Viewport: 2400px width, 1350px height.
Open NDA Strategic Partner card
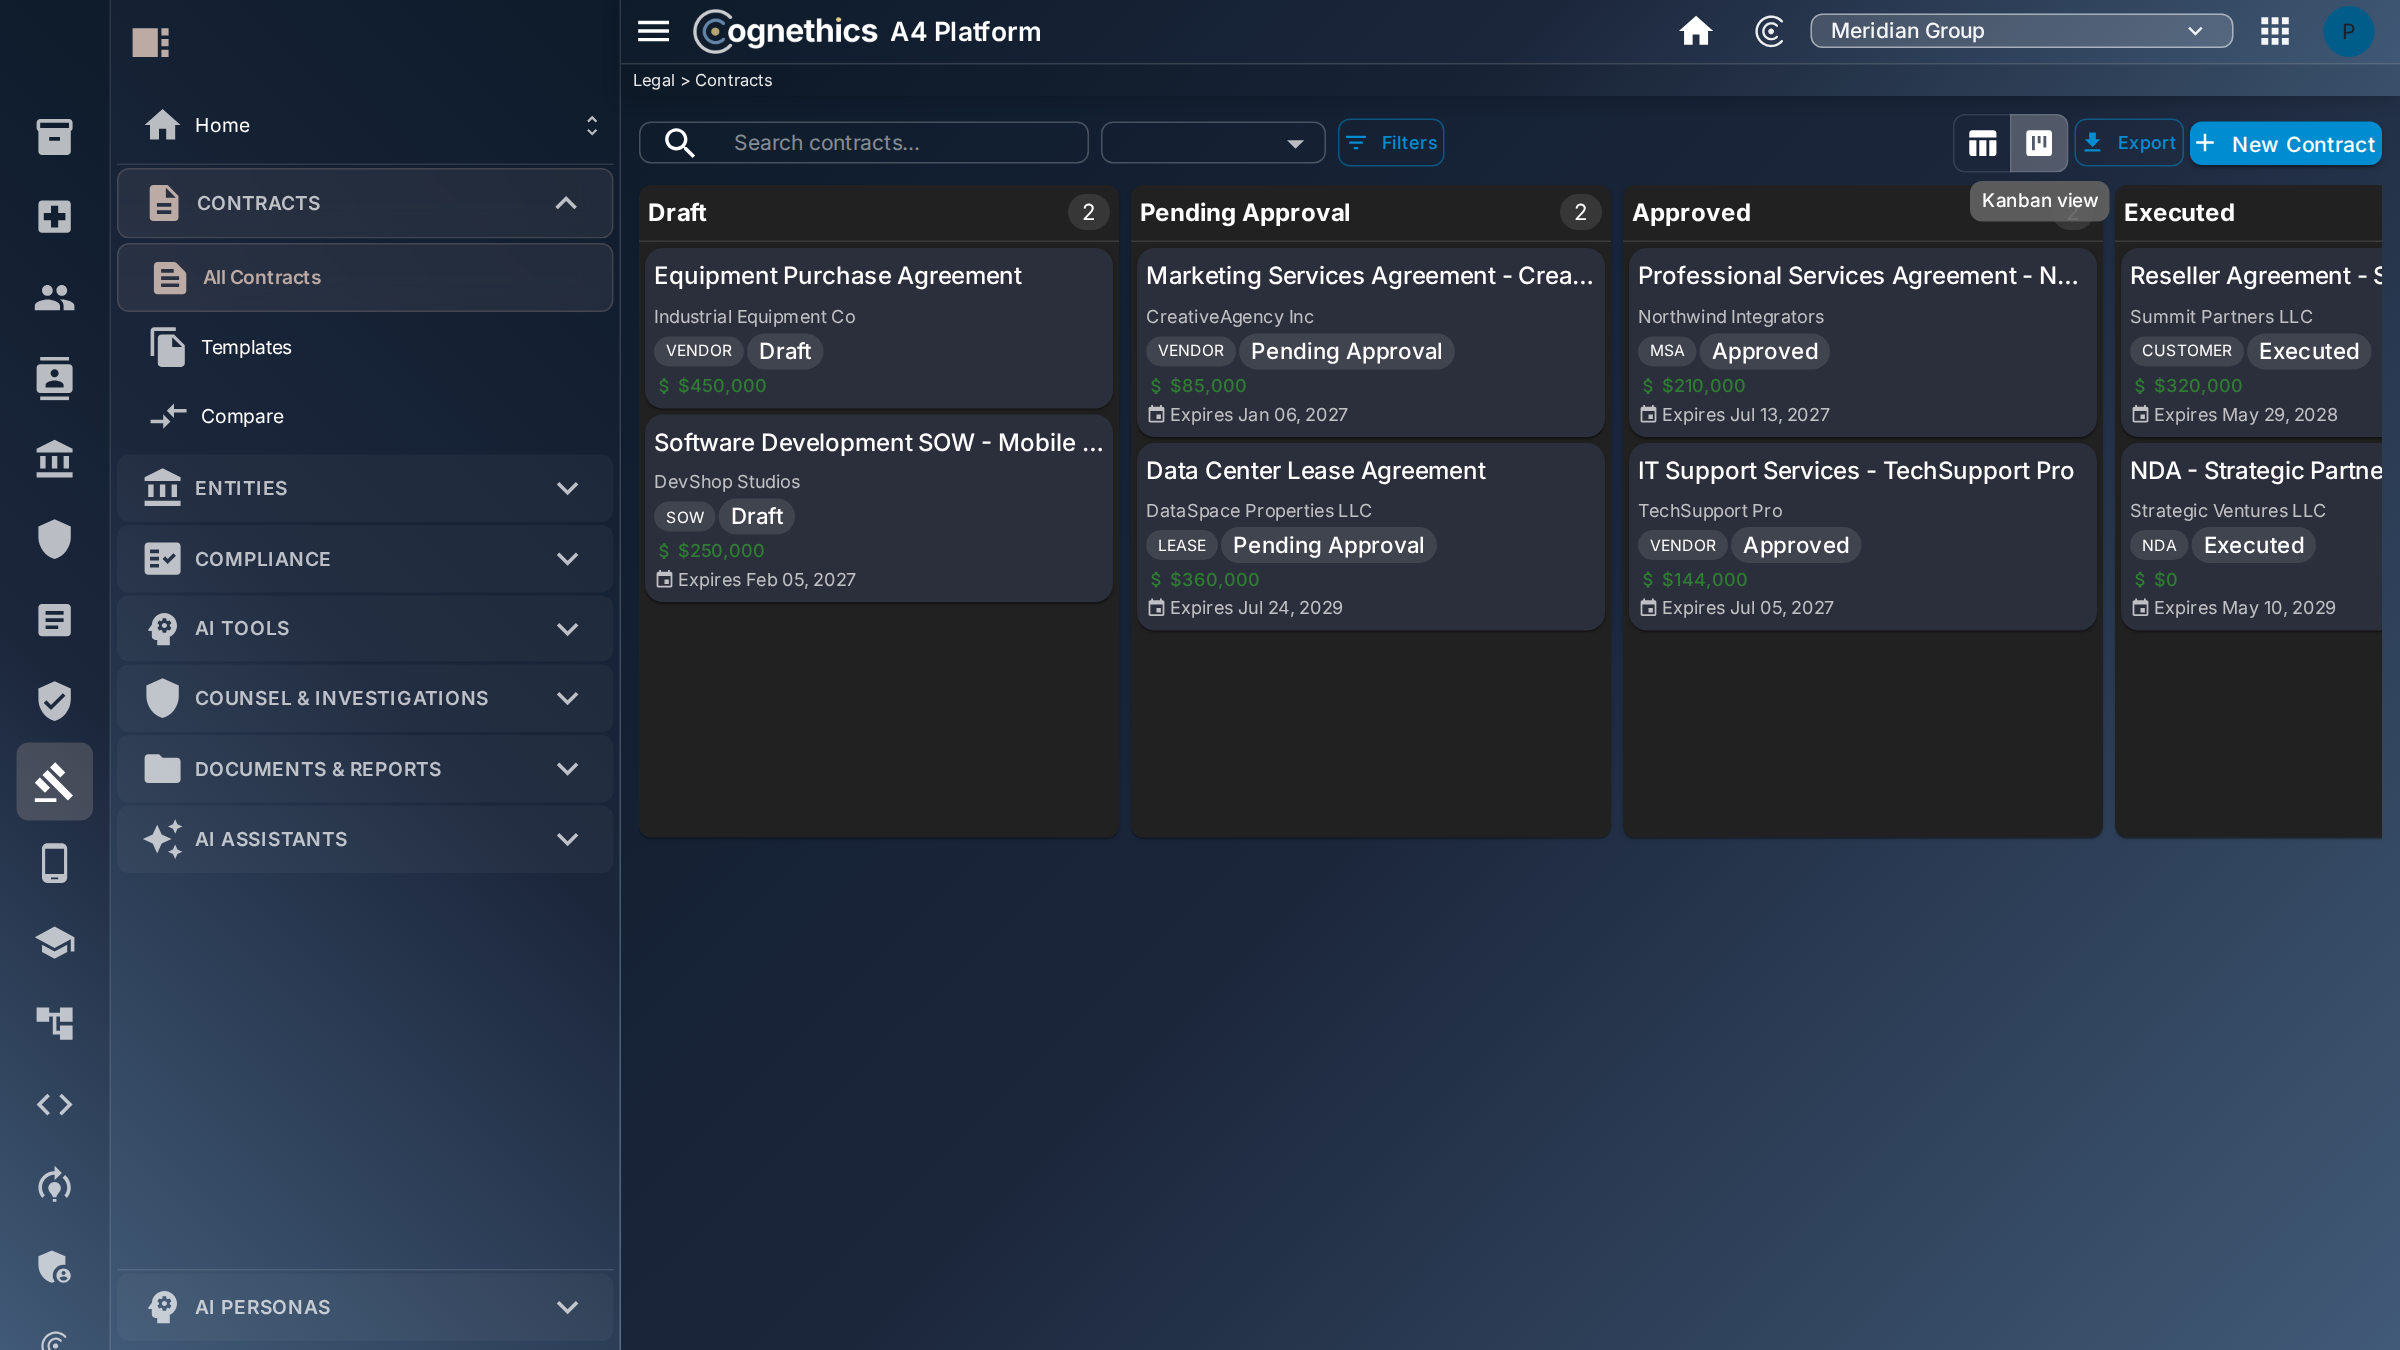point(2252,536)
